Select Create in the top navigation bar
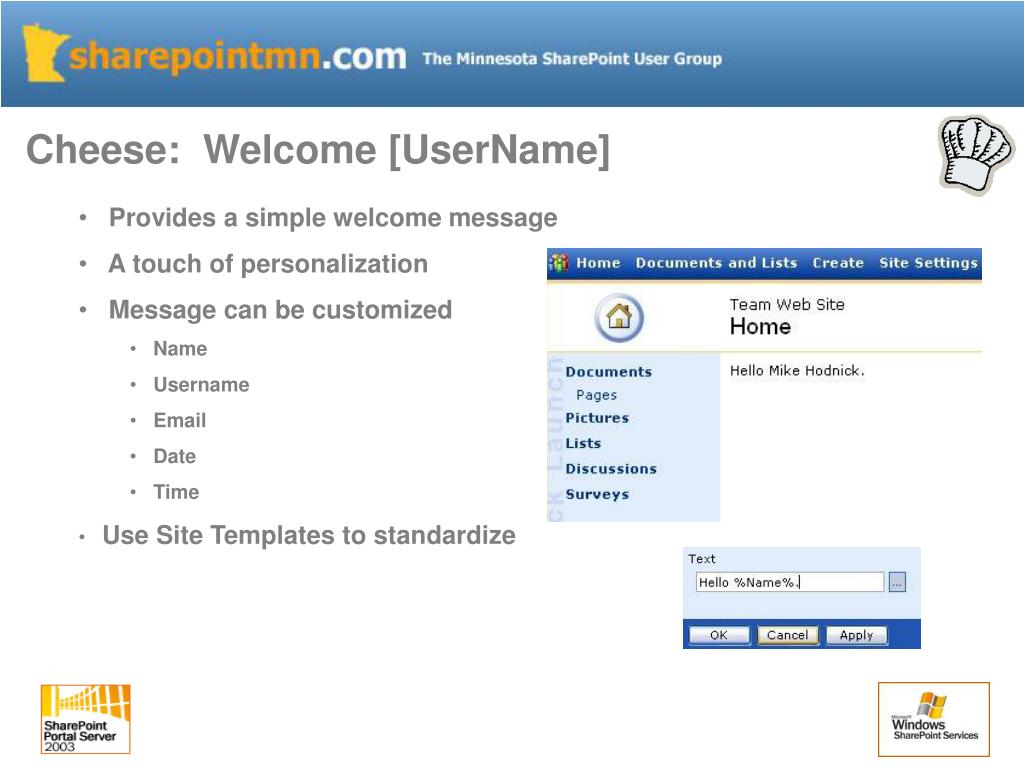This screenshot has height=768, width=1024. (x=838, y=263)
